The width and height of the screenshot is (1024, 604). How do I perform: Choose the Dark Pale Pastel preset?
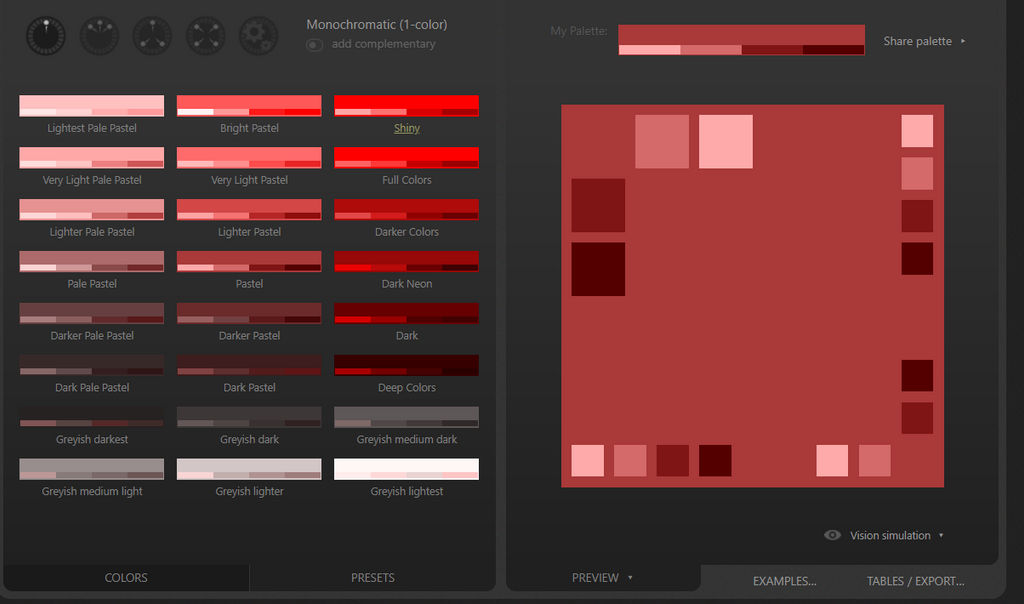click(x=91, y=365)
